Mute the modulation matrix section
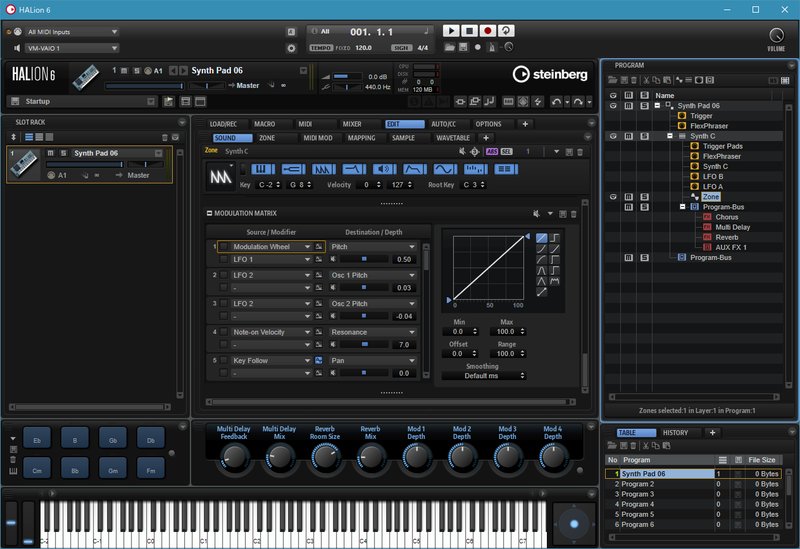 tap(536, 214)
